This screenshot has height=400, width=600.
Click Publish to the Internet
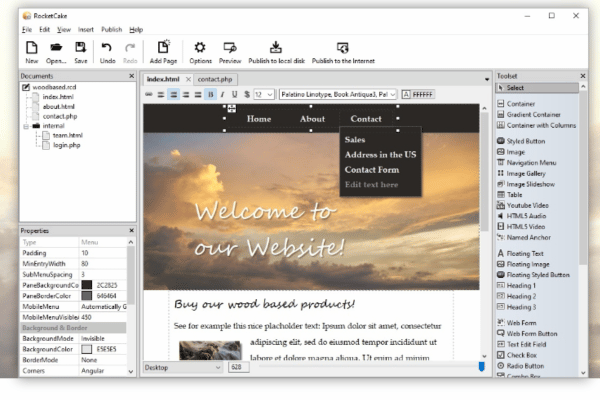(343, 52)
